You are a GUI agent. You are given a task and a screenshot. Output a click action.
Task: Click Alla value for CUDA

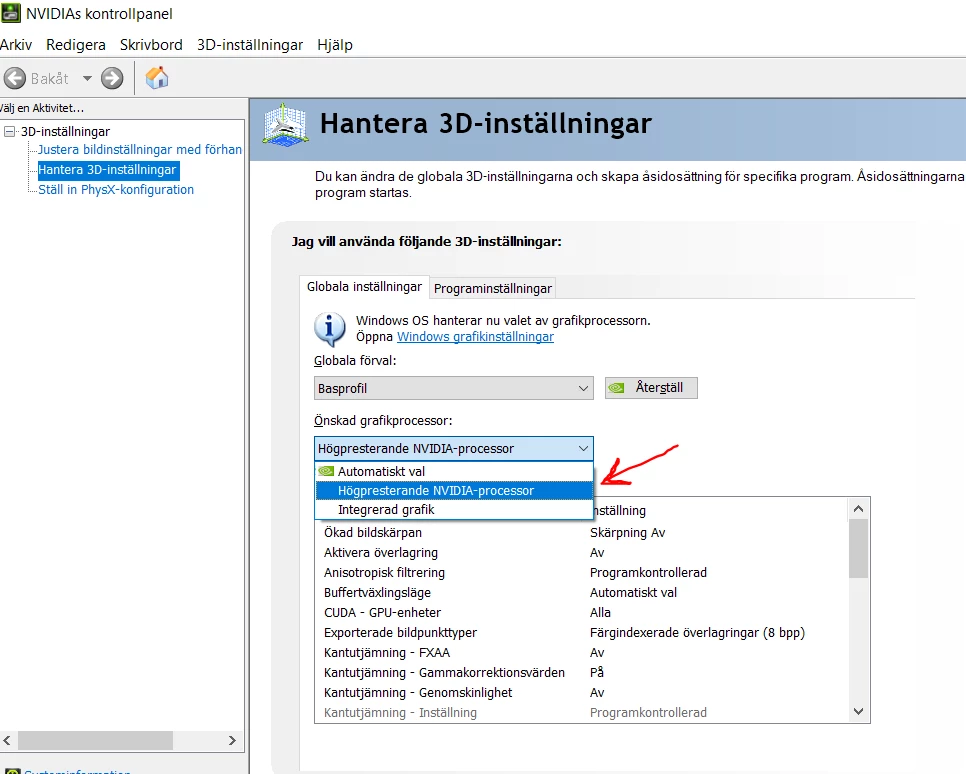pyautogui.click(x=600, y=613)
